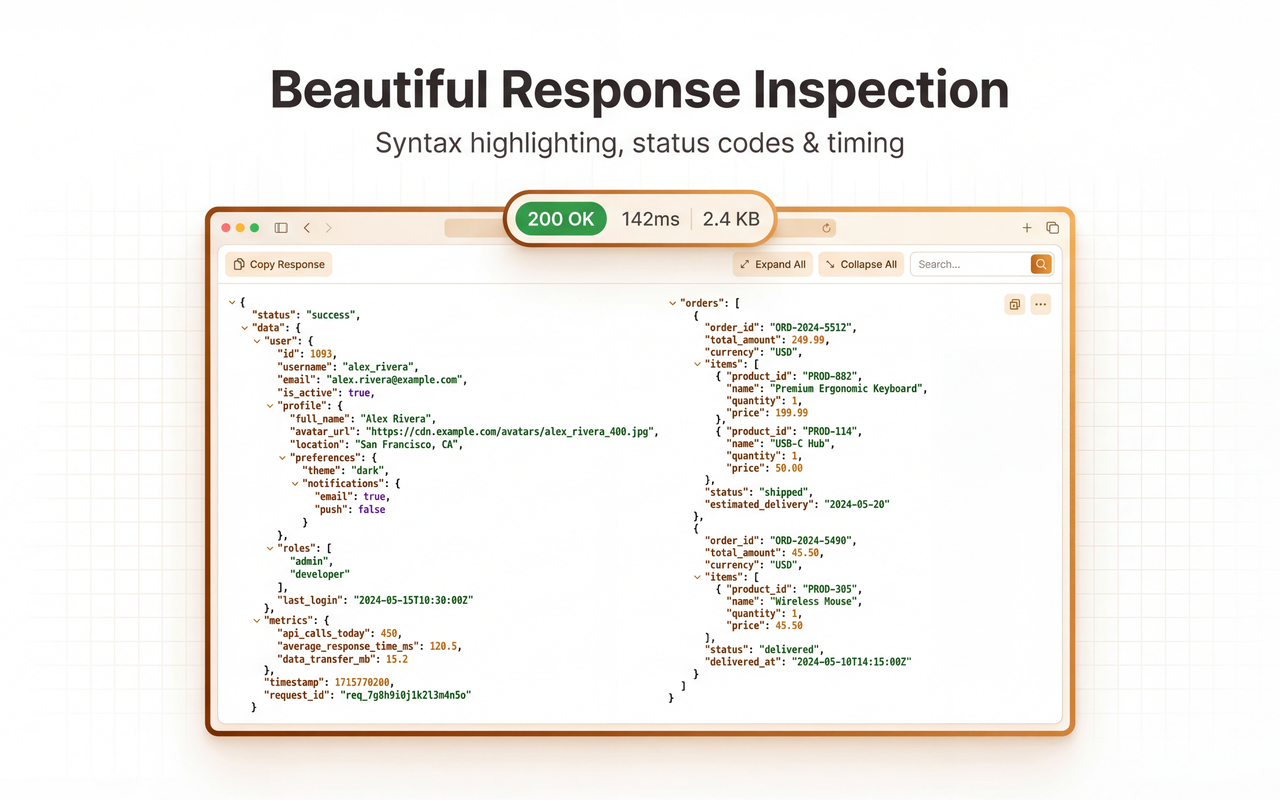Collapse the "orders" array
The width and height of the screenshot is (1280, 800).
pyautogui.click(x=673, y=302)
